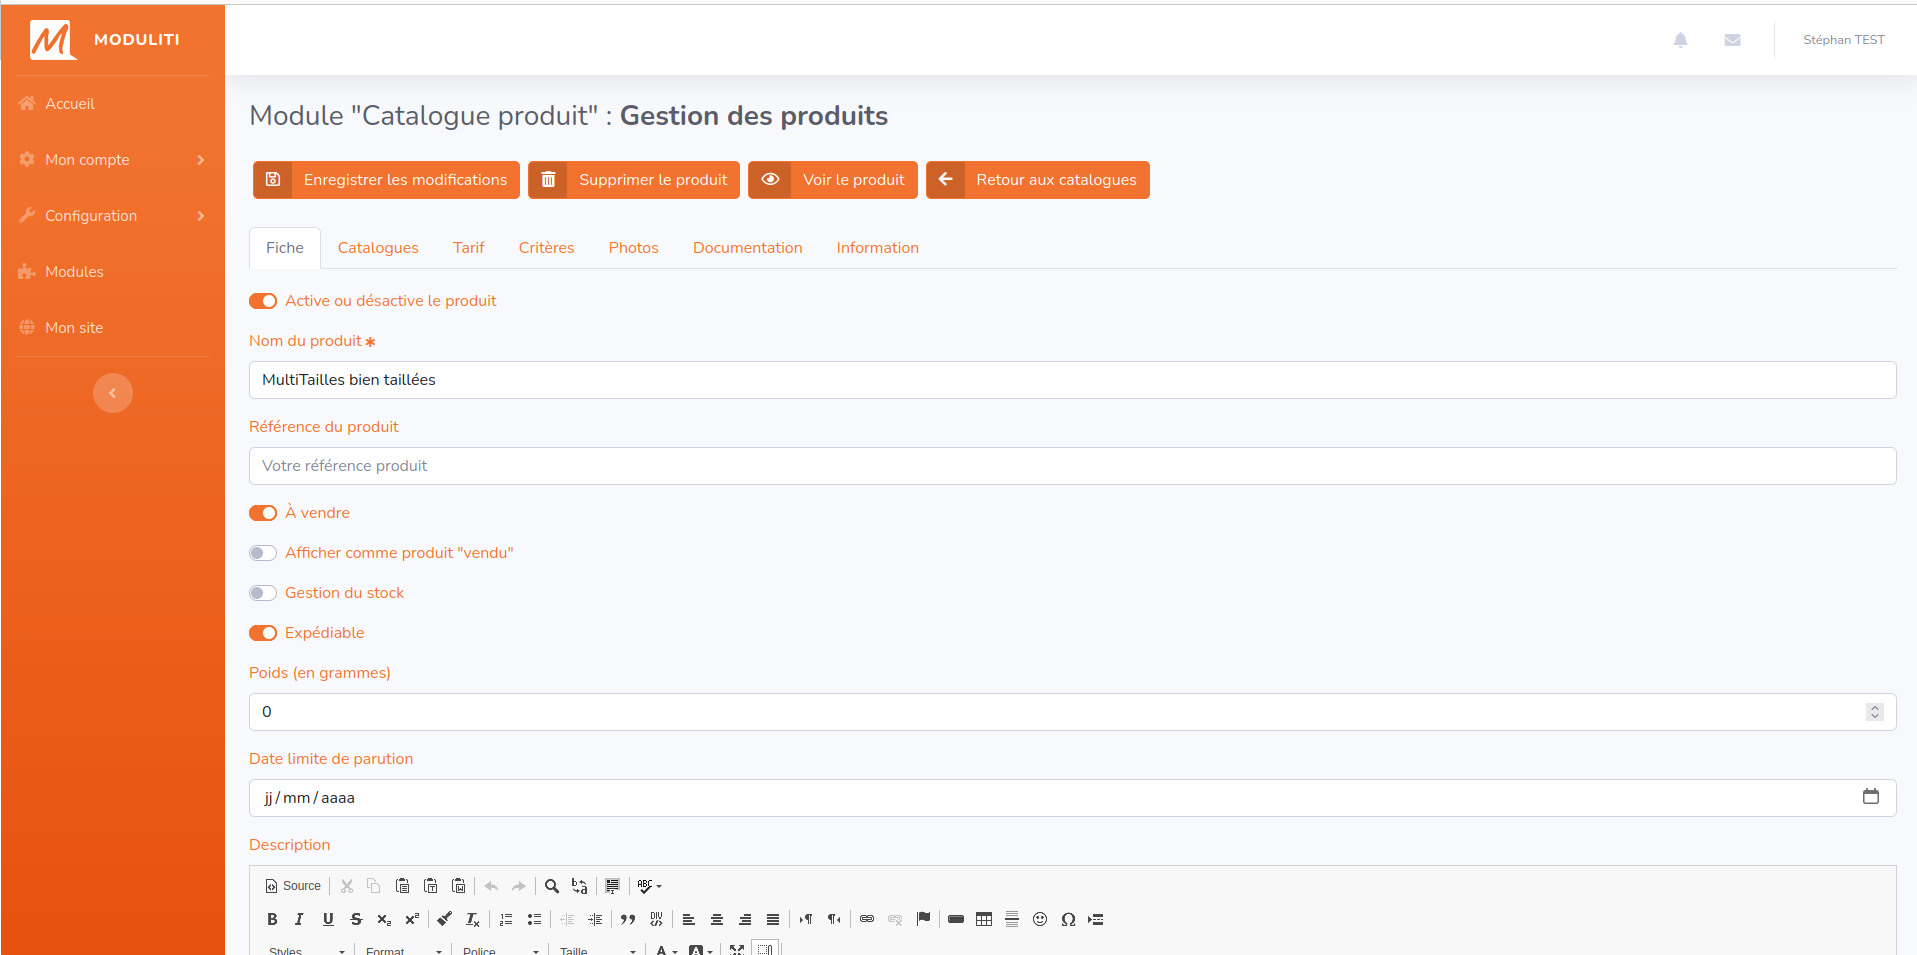
Task: Click Paste as plain text icon
Action: pyautogui.click(x=430, y=886)
